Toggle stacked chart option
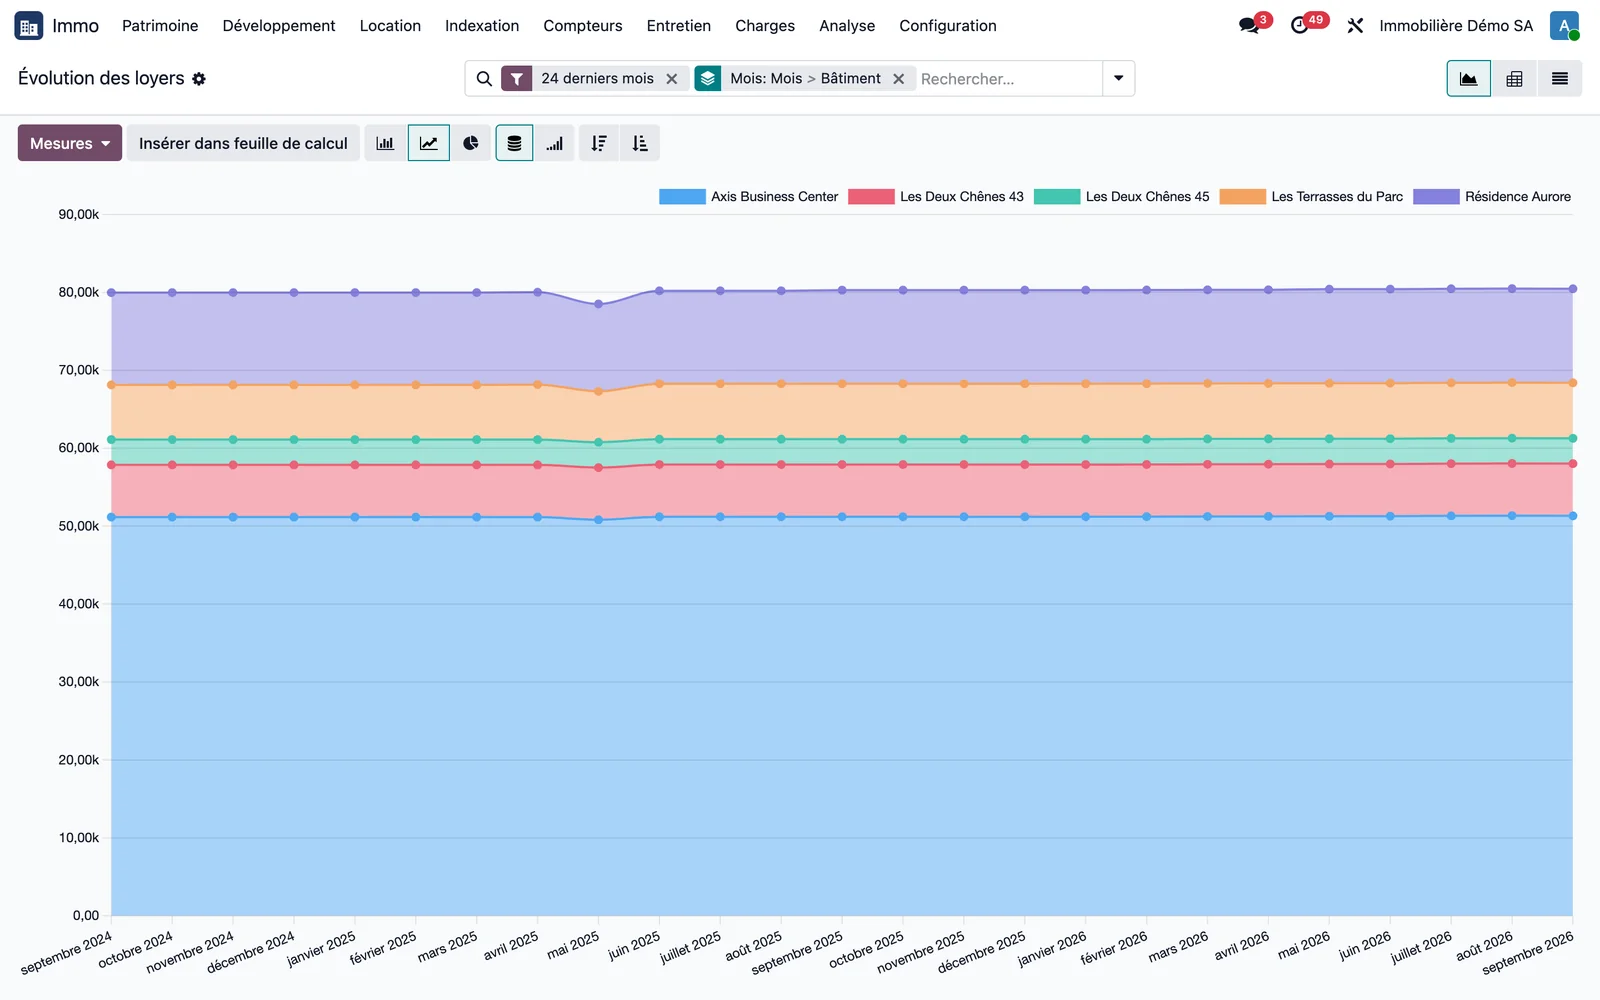The image size is (1600, 1000). tap(514, 143)
